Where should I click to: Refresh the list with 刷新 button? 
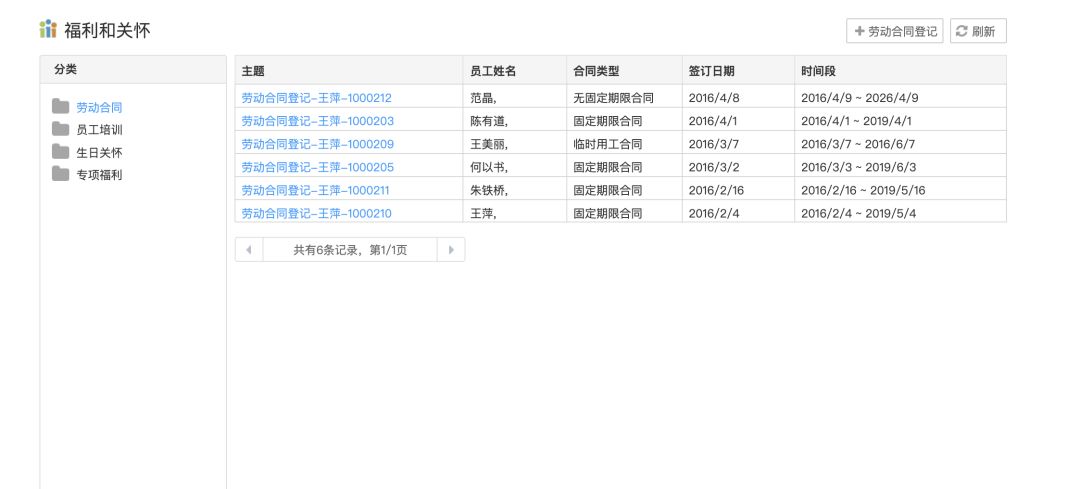[978, 31]
